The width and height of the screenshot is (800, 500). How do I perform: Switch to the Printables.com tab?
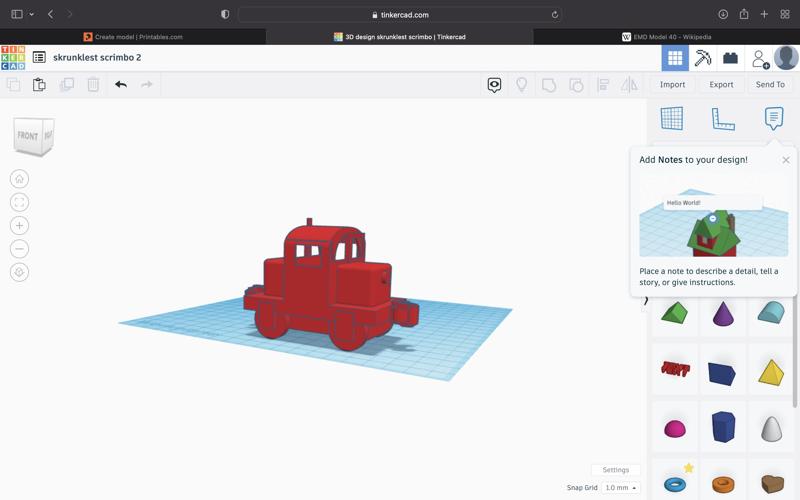(x=133, y=37)
